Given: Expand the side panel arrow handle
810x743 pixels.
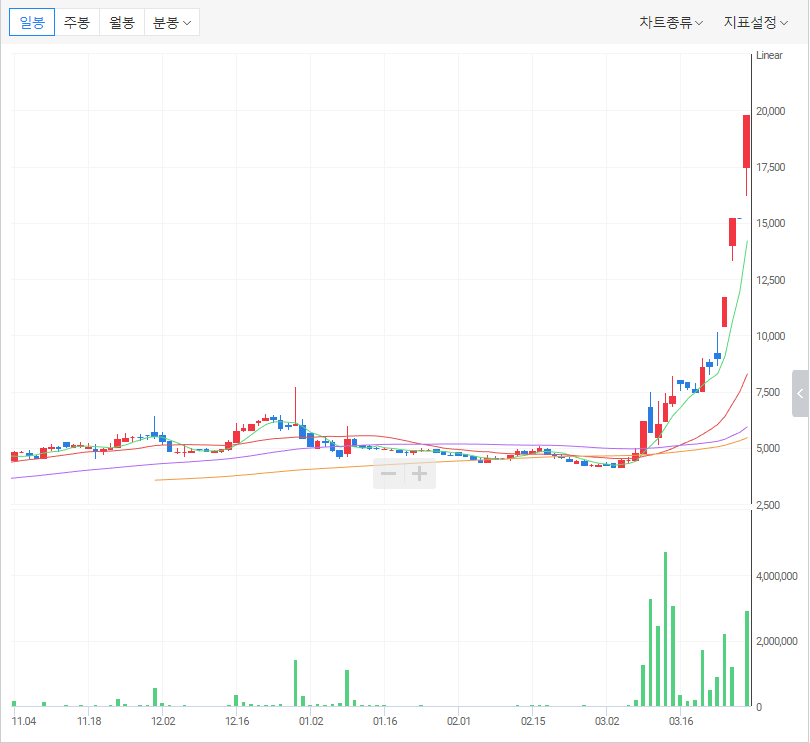Looking at the screenshot, I should point(800,393).
